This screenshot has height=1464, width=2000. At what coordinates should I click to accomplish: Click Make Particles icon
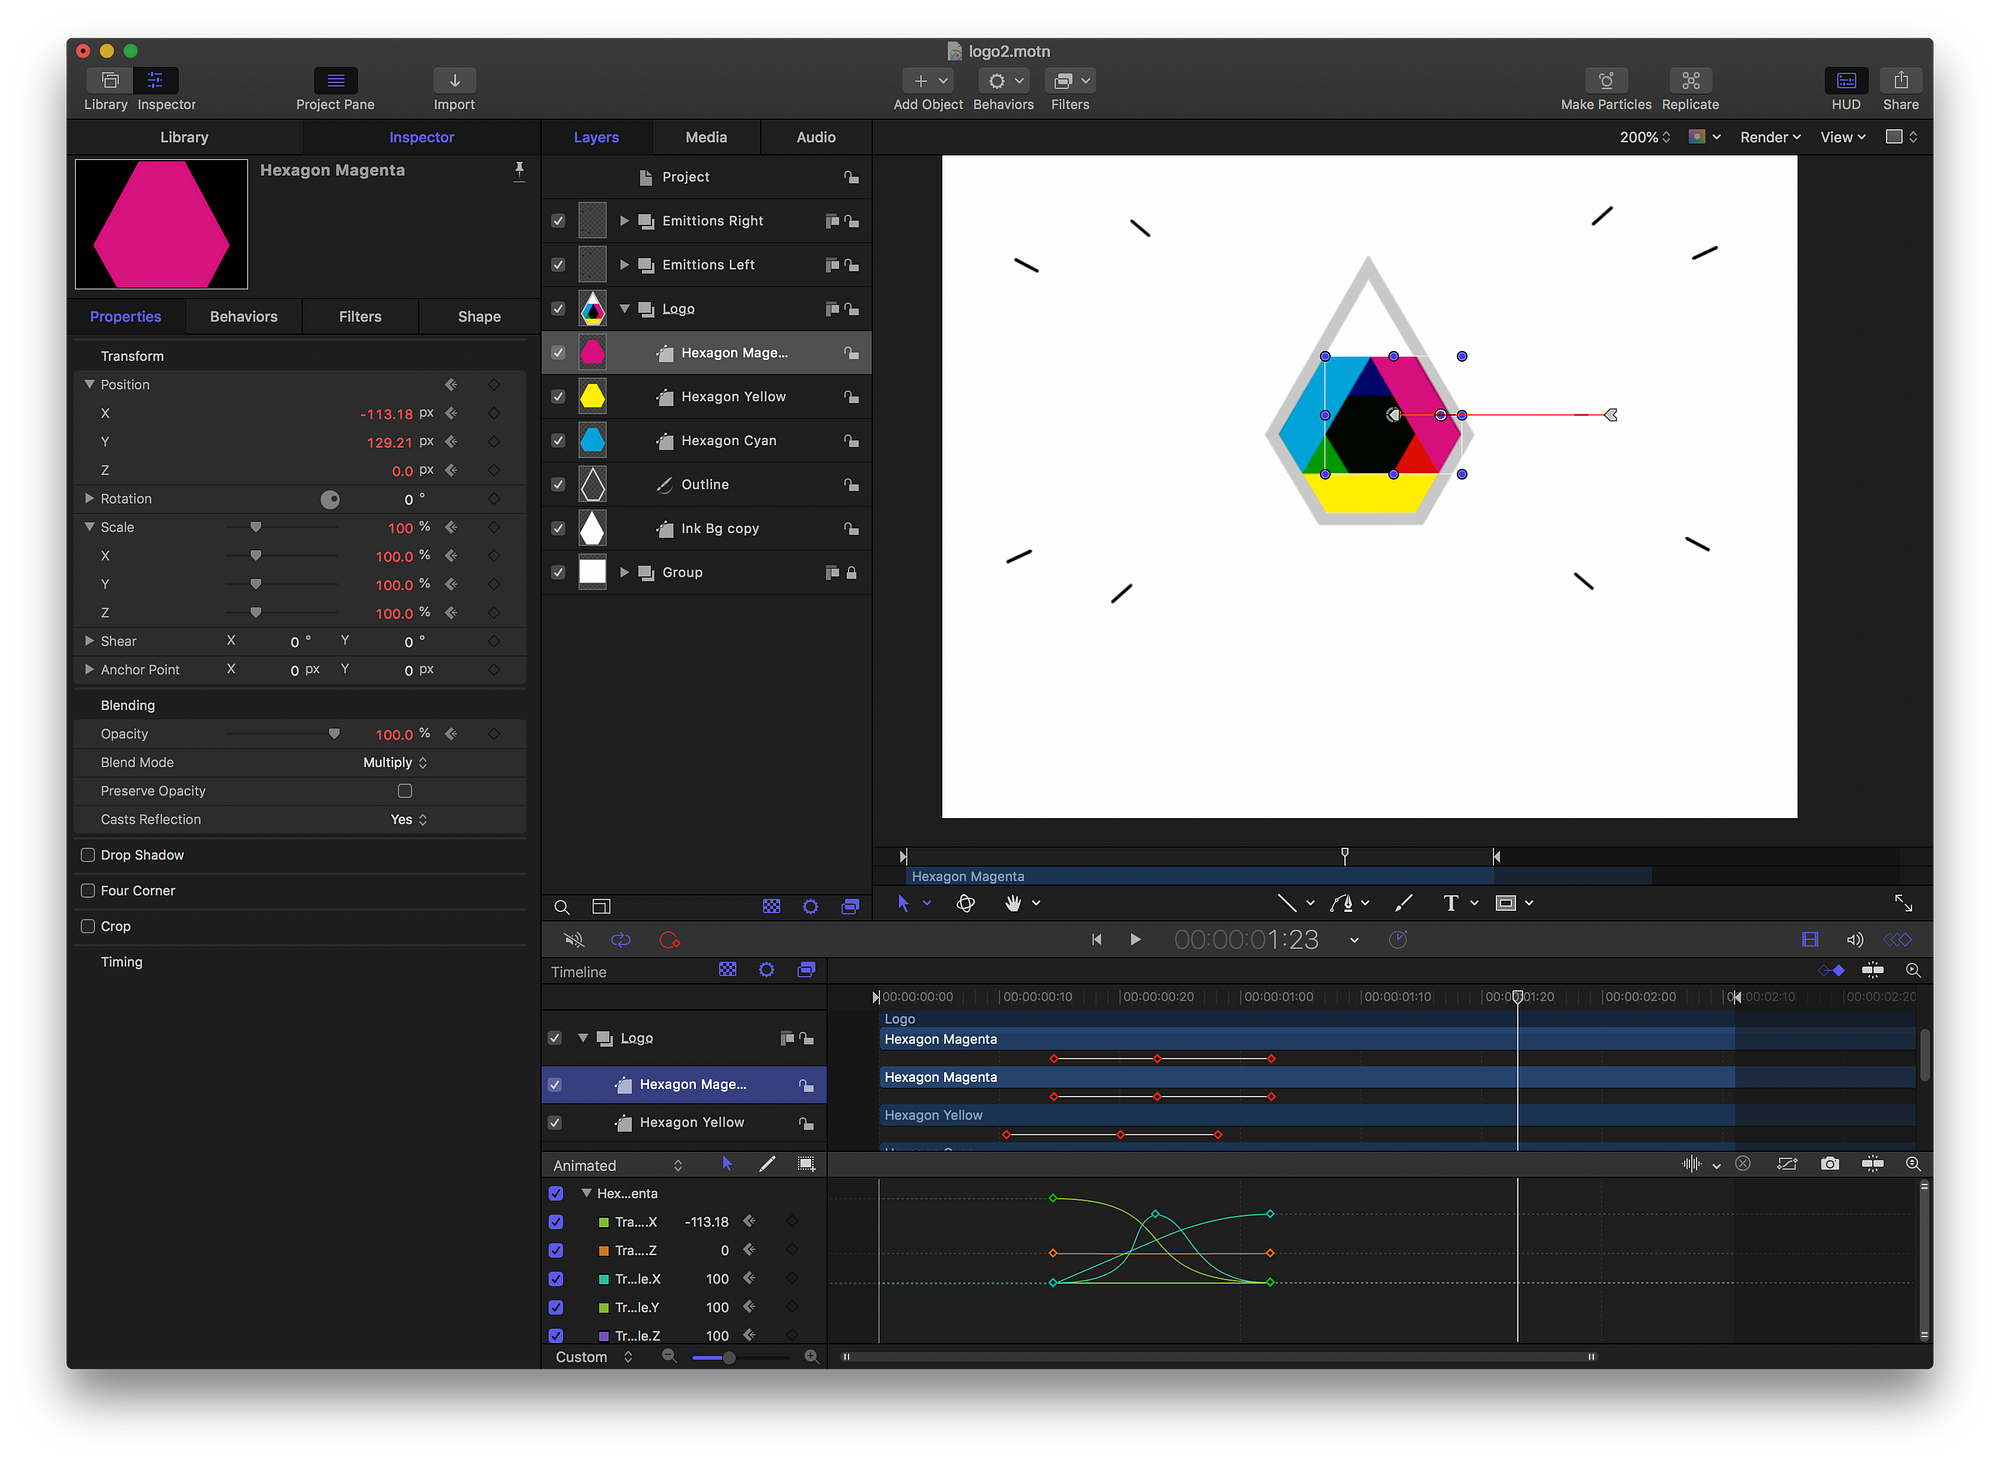1606,80
